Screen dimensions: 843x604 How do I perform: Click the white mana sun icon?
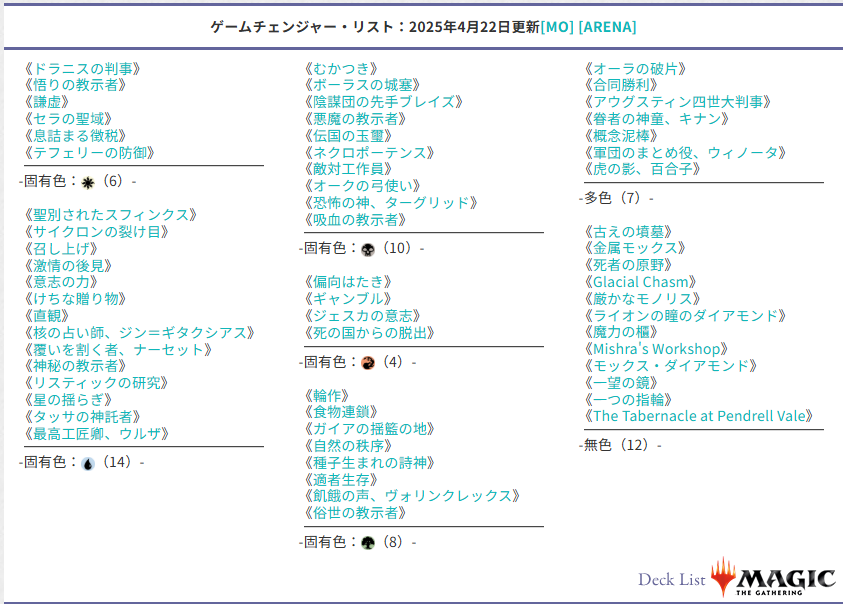88,183
